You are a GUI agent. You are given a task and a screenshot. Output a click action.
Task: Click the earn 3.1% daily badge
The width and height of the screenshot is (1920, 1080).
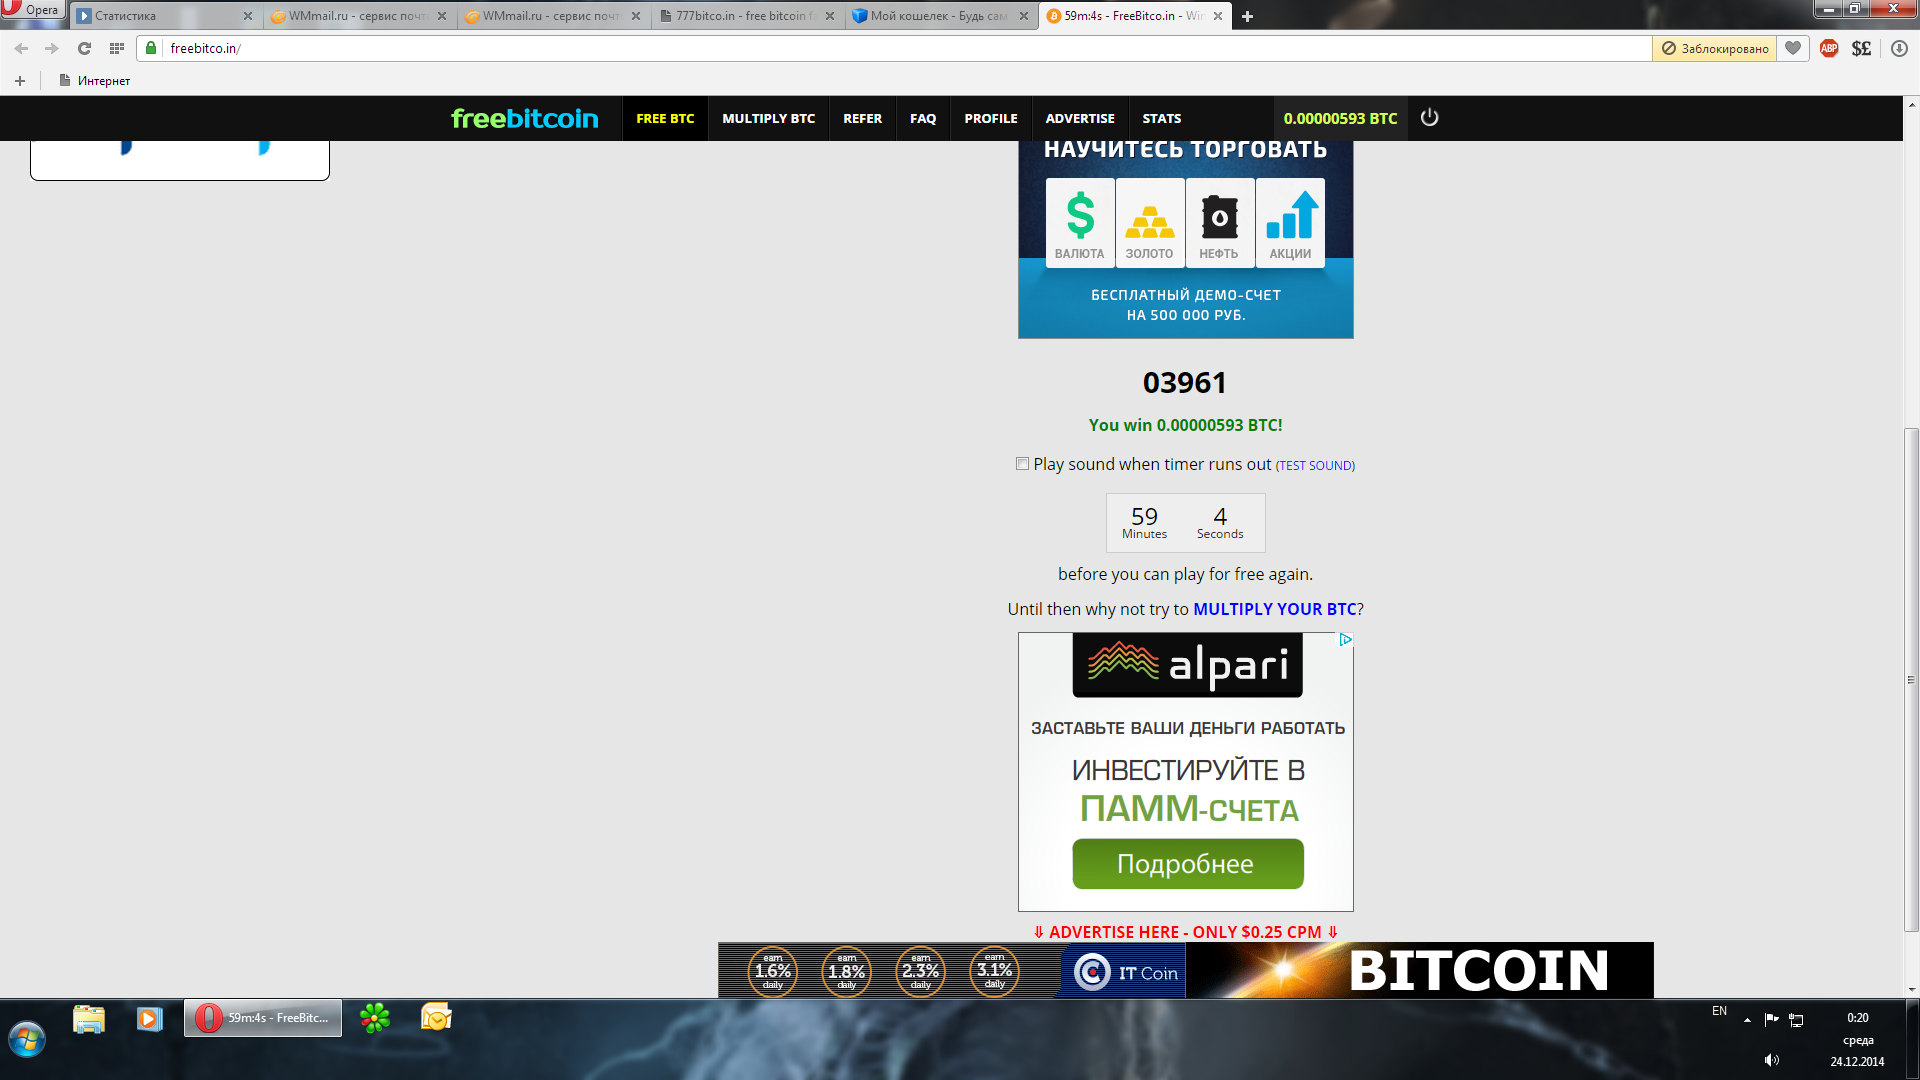coord(995,972)
